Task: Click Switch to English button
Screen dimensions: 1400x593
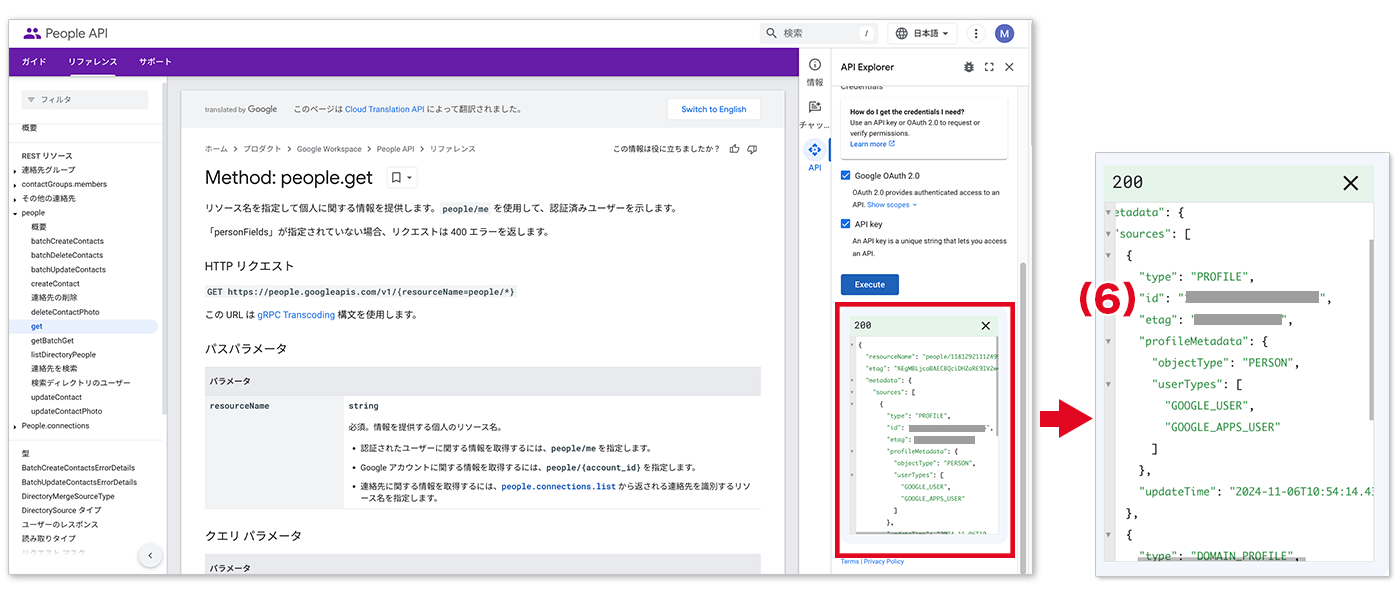Action: 714,109
